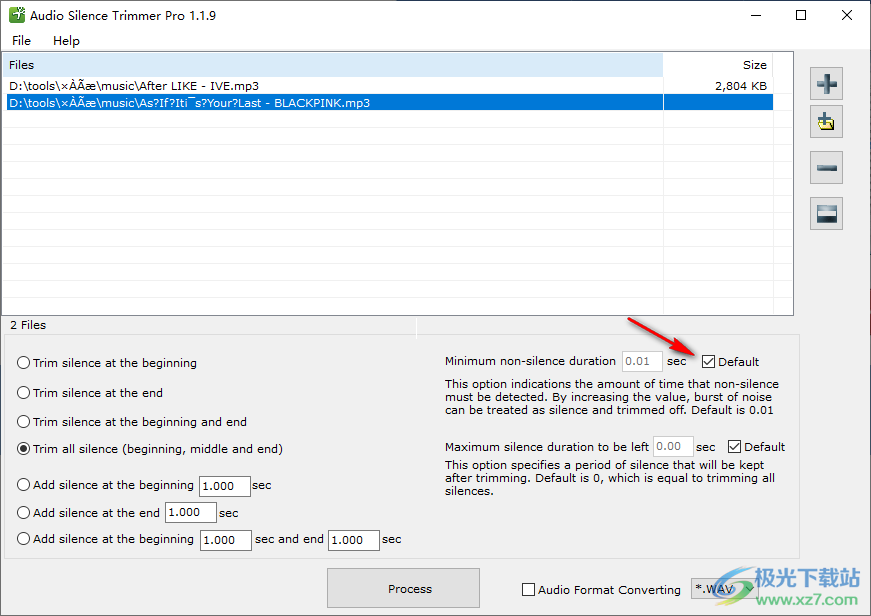Image resolution: width=871 pixels, height=616 pixels.
Task: Toggle Default for maximum silence duration
Action: pos(735,447)
